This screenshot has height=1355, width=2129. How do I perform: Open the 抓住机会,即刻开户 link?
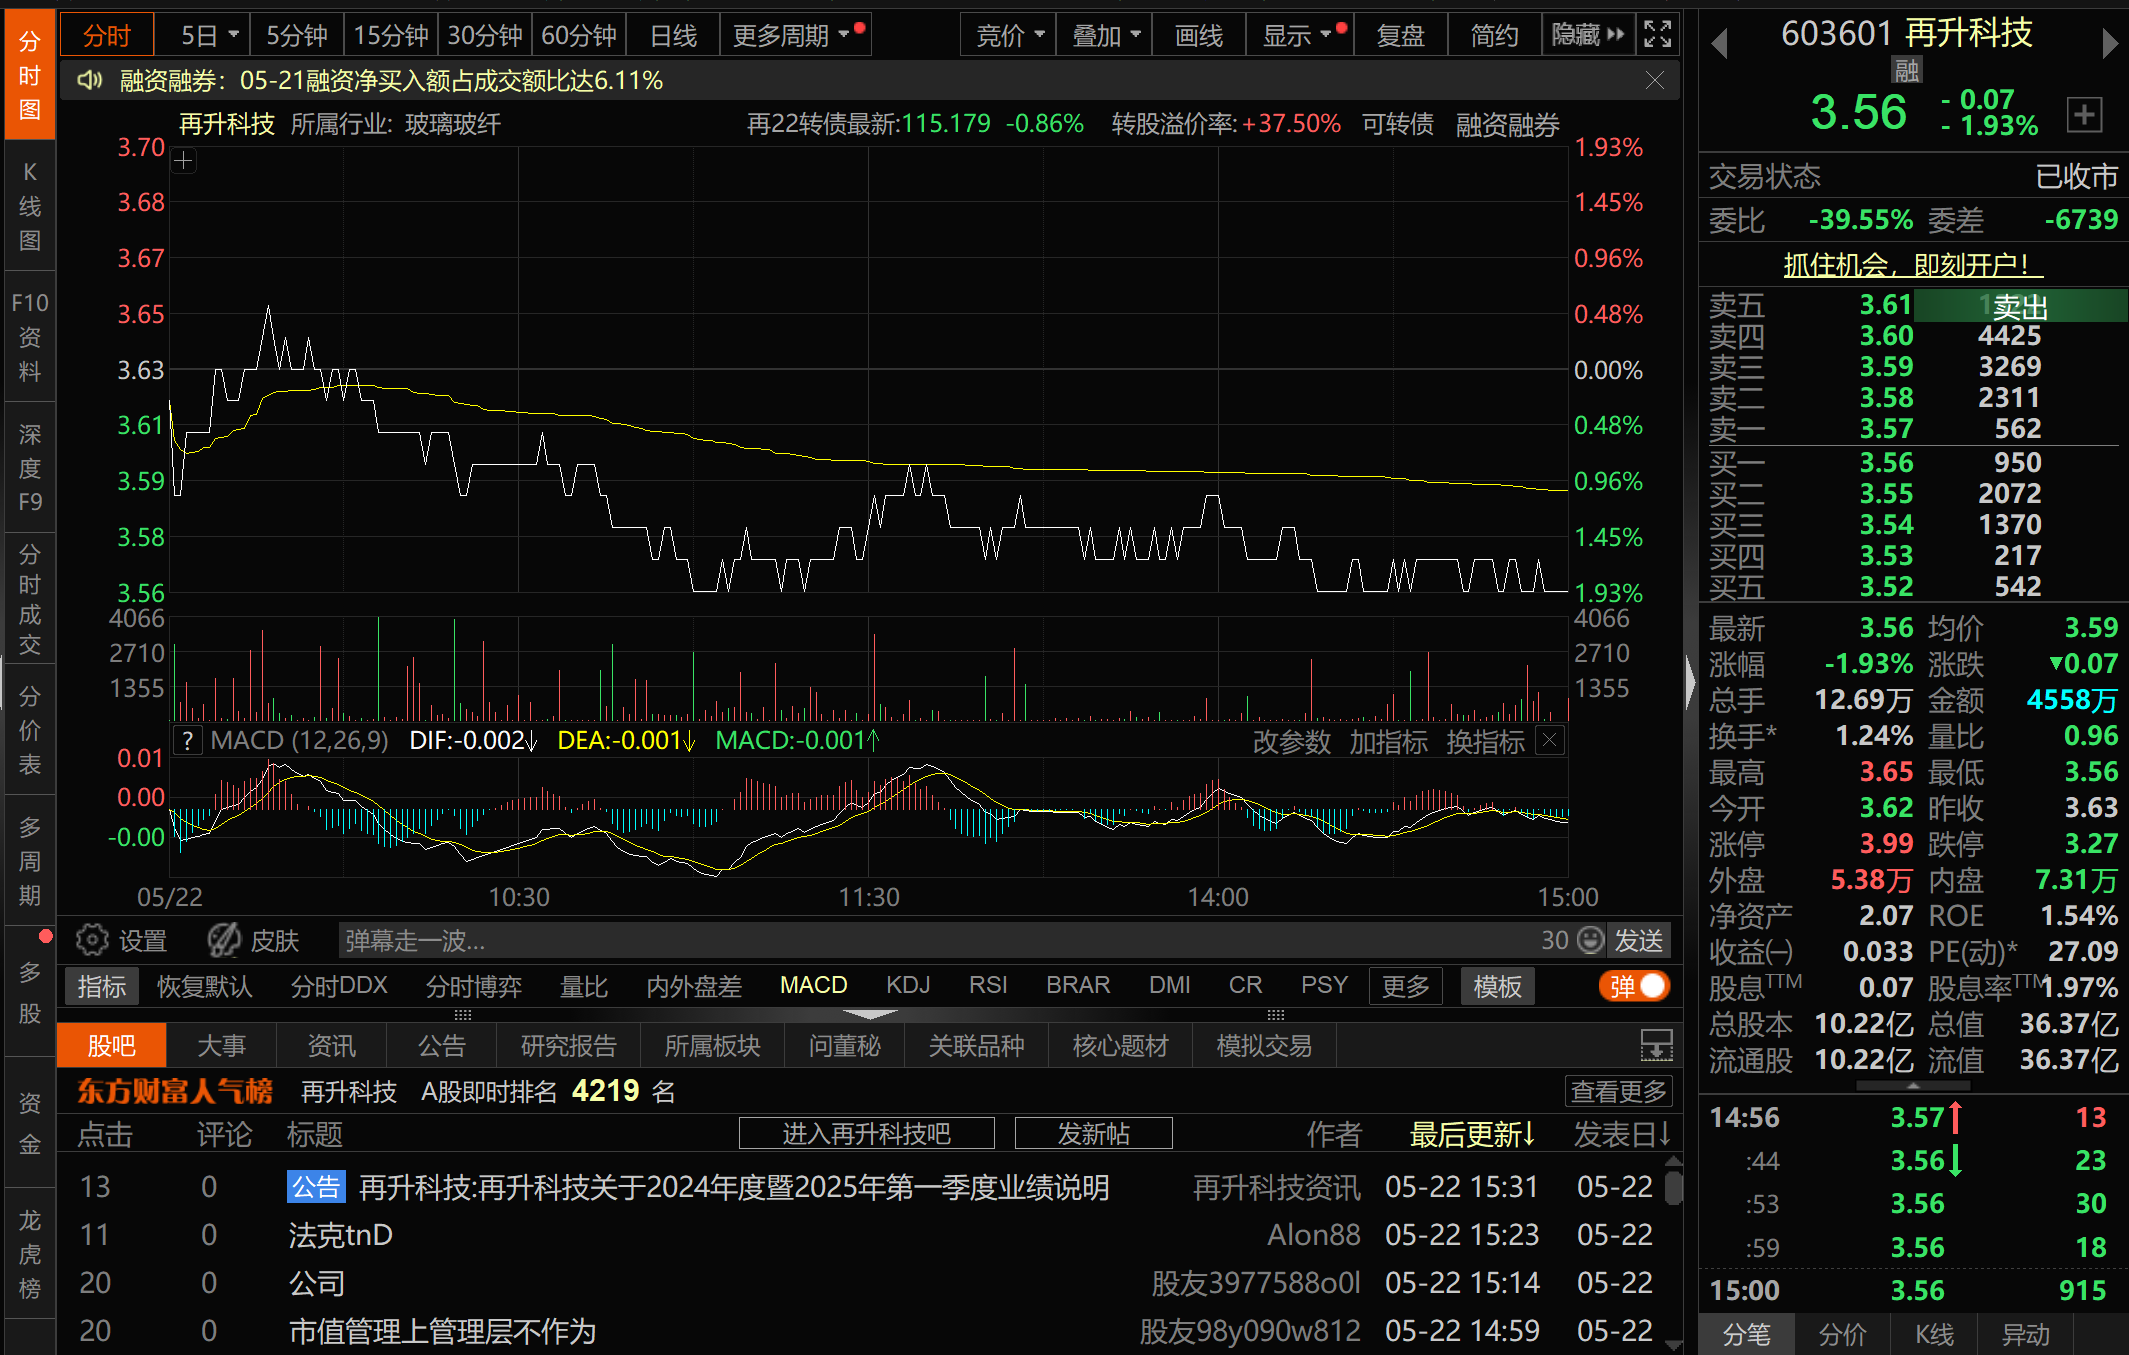(1913, 265)
